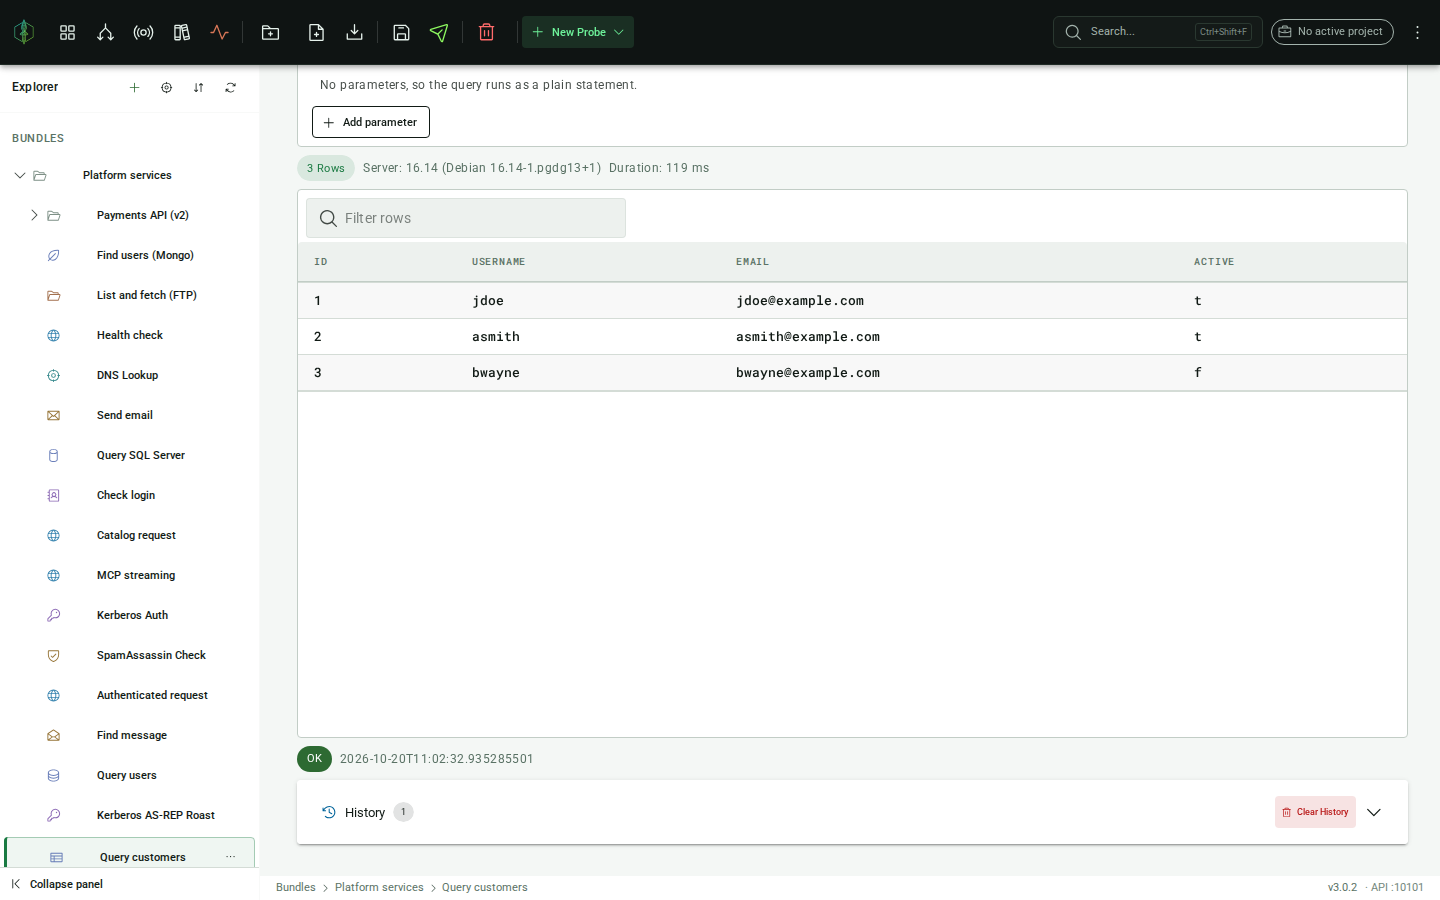Viewport: 1440px width, 900px height.
Task: Click the Add parameter button
Action: [x=371, y=122]
